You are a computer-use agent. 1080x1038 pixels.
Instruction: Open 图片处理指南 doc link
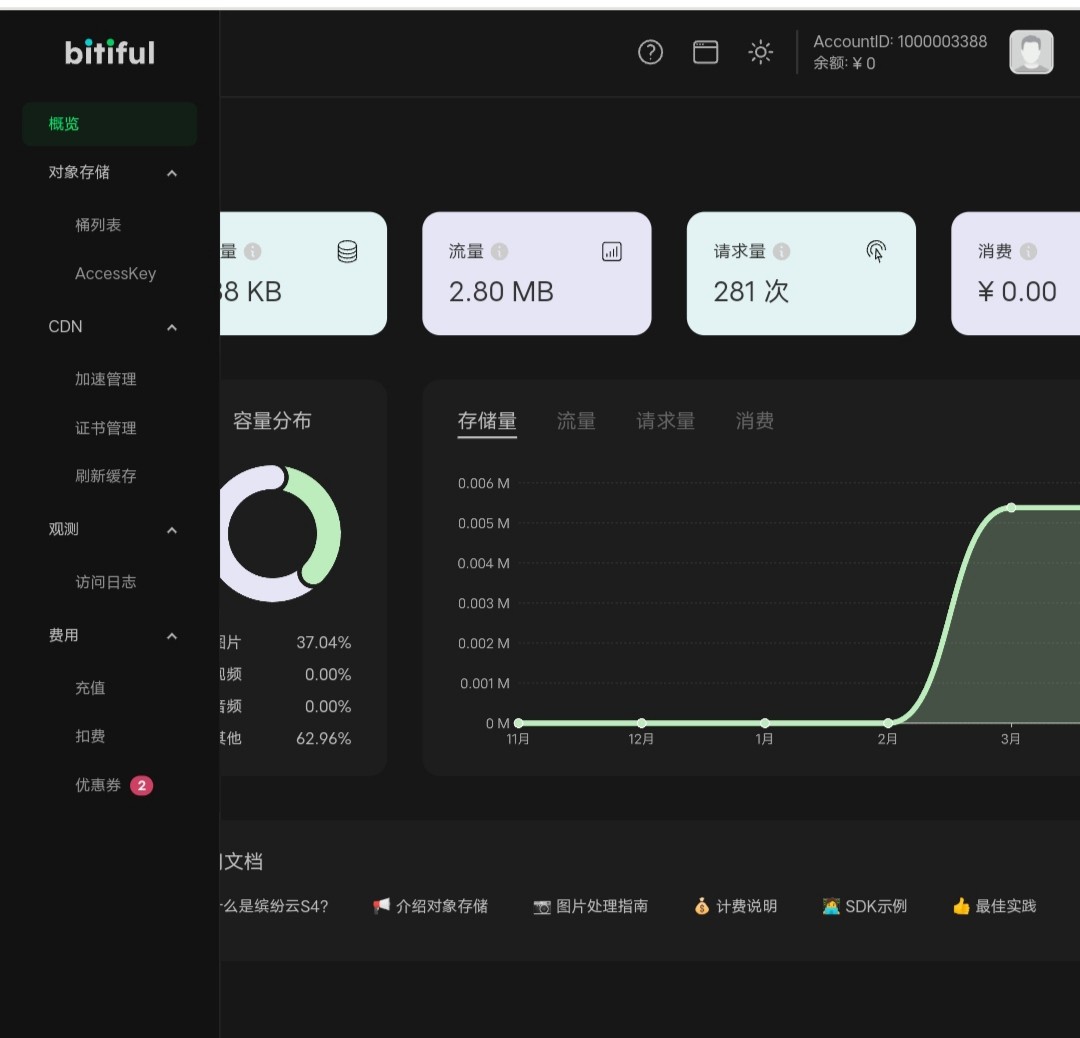[602, 906]
